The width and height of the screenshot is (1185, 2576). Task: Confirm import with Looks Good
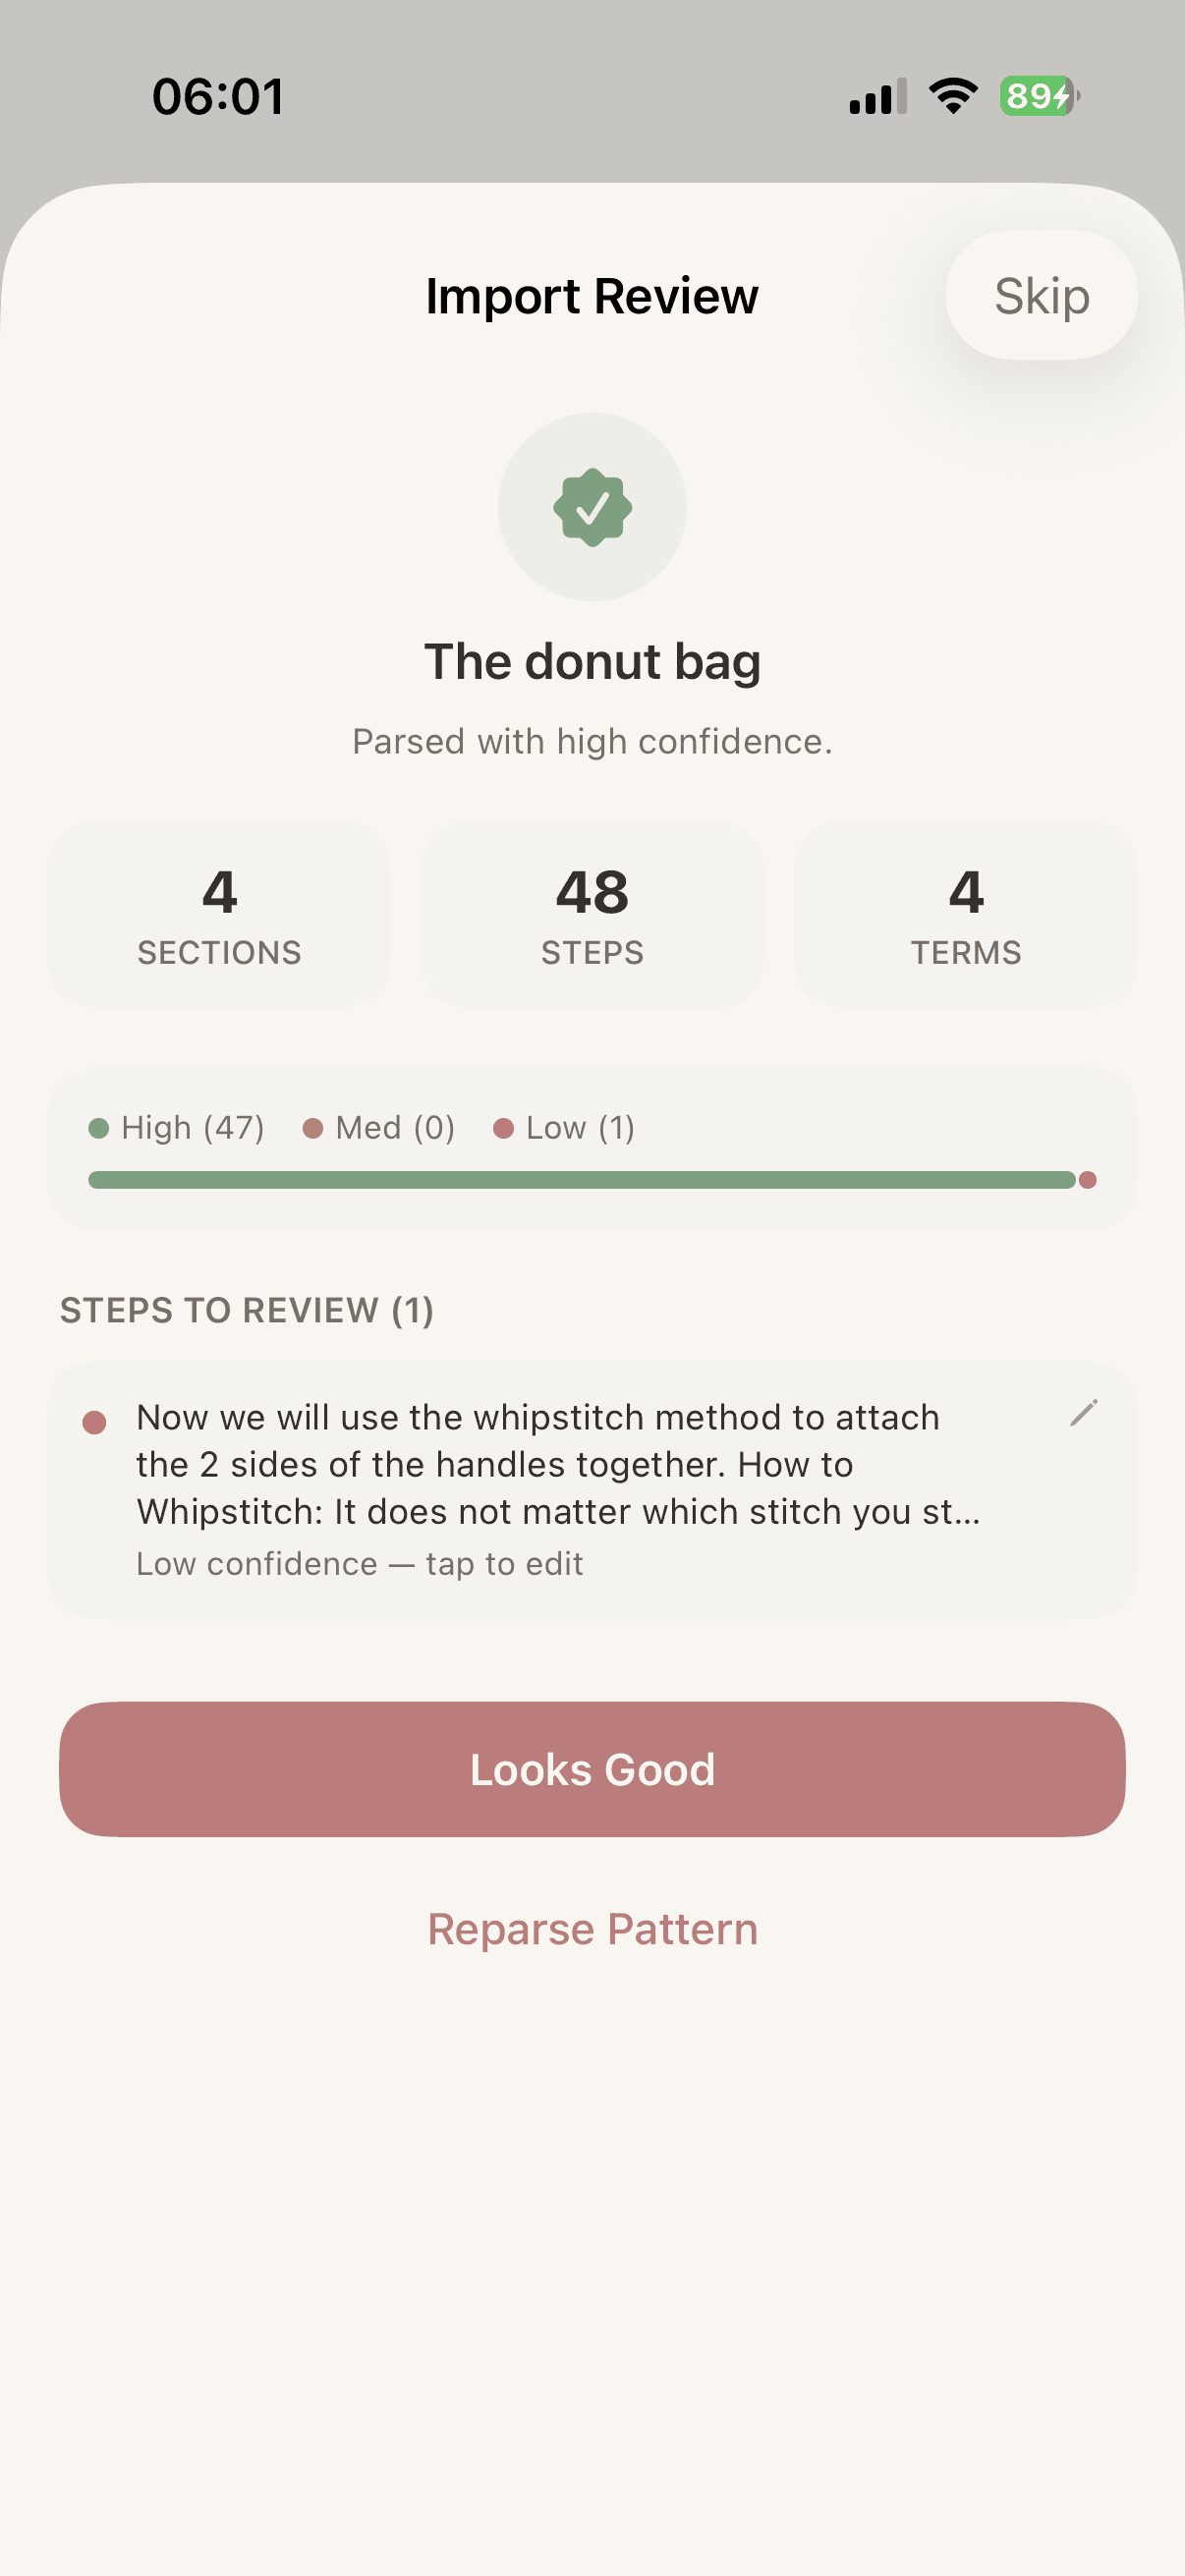point(592,1769)
